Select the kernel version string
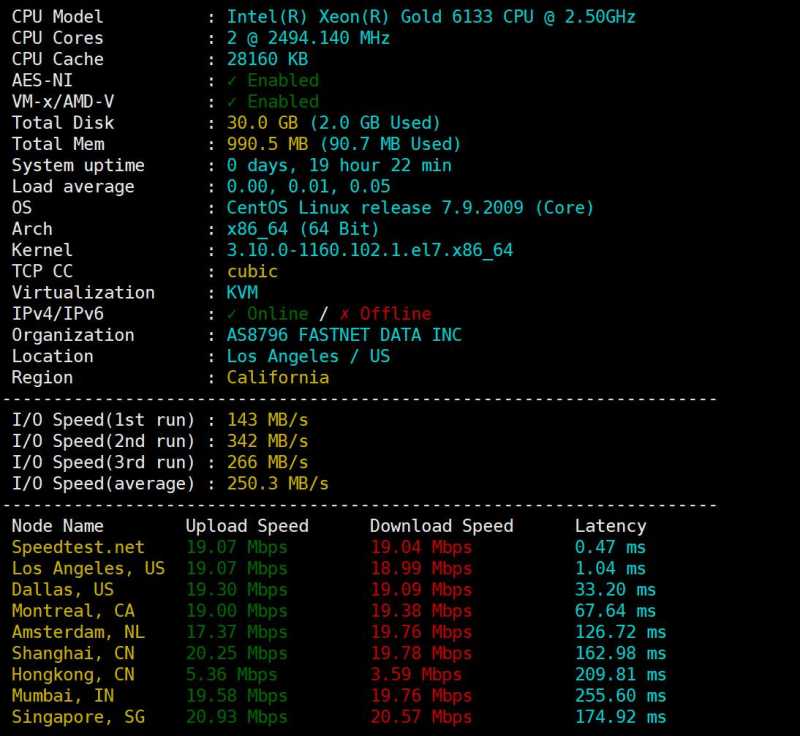800x736 pixels. coord(369,250)
